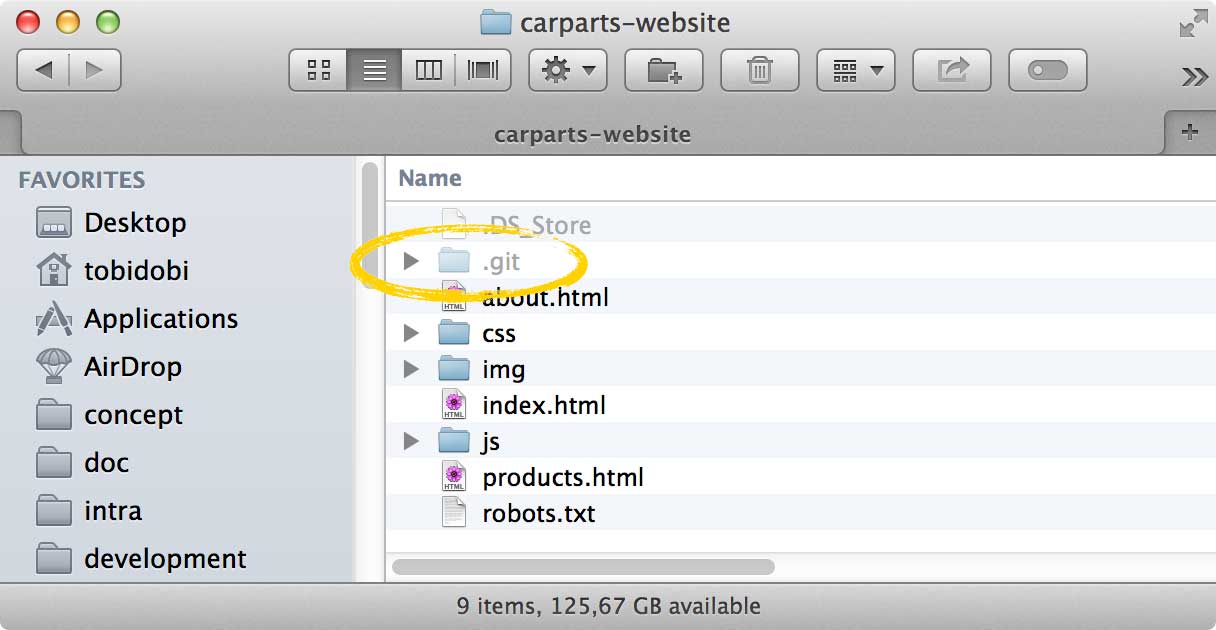
Task: Click the forward navigation arrow
Action: (95, 70)
